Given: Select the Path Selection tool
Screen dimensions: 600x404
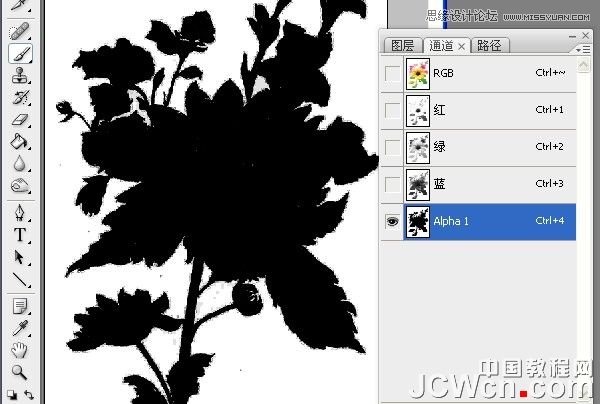Looking at the screenshot, I should pyautogui.click(x=20, y=257).
